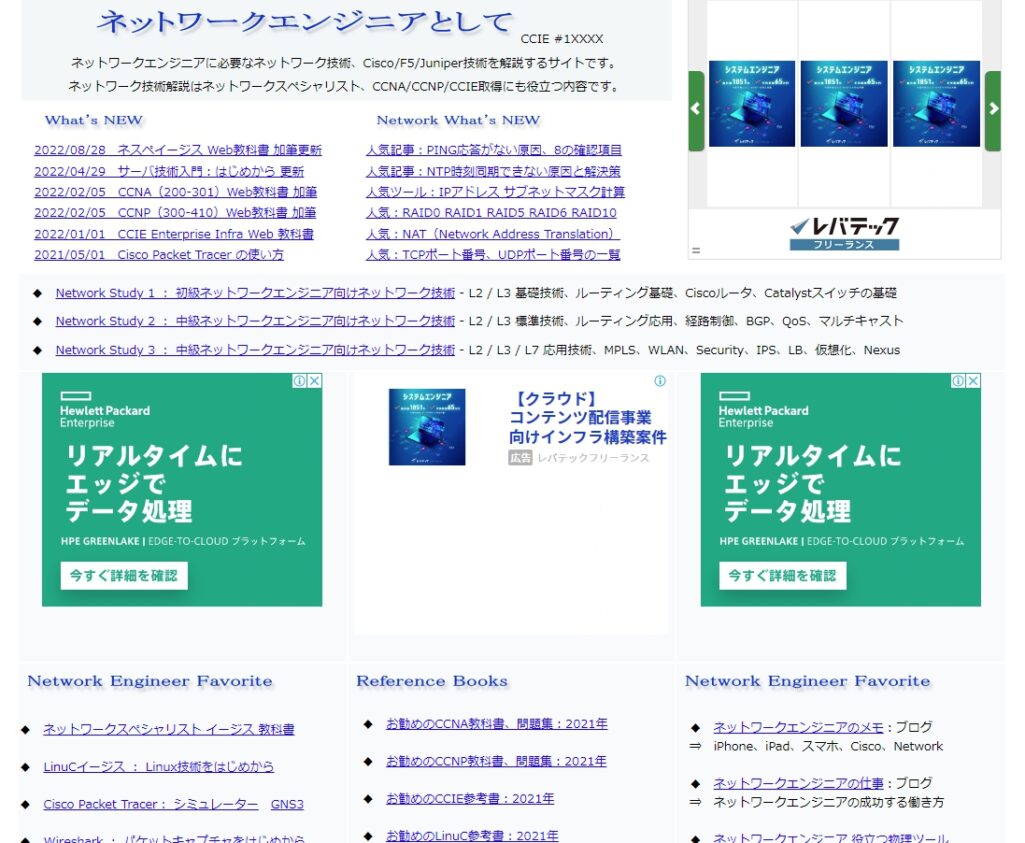Click 広告 label under center ad

tap(520, 458)
